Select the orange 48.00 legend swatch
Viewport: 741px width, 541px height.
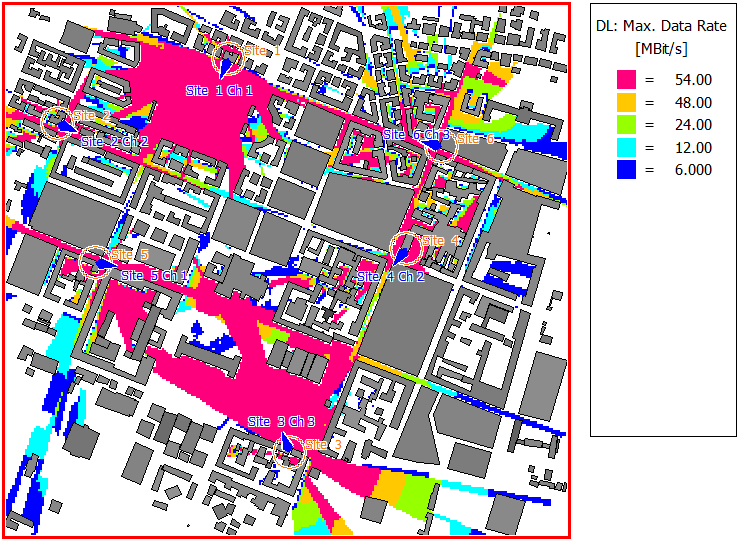[x=626, y=102]
